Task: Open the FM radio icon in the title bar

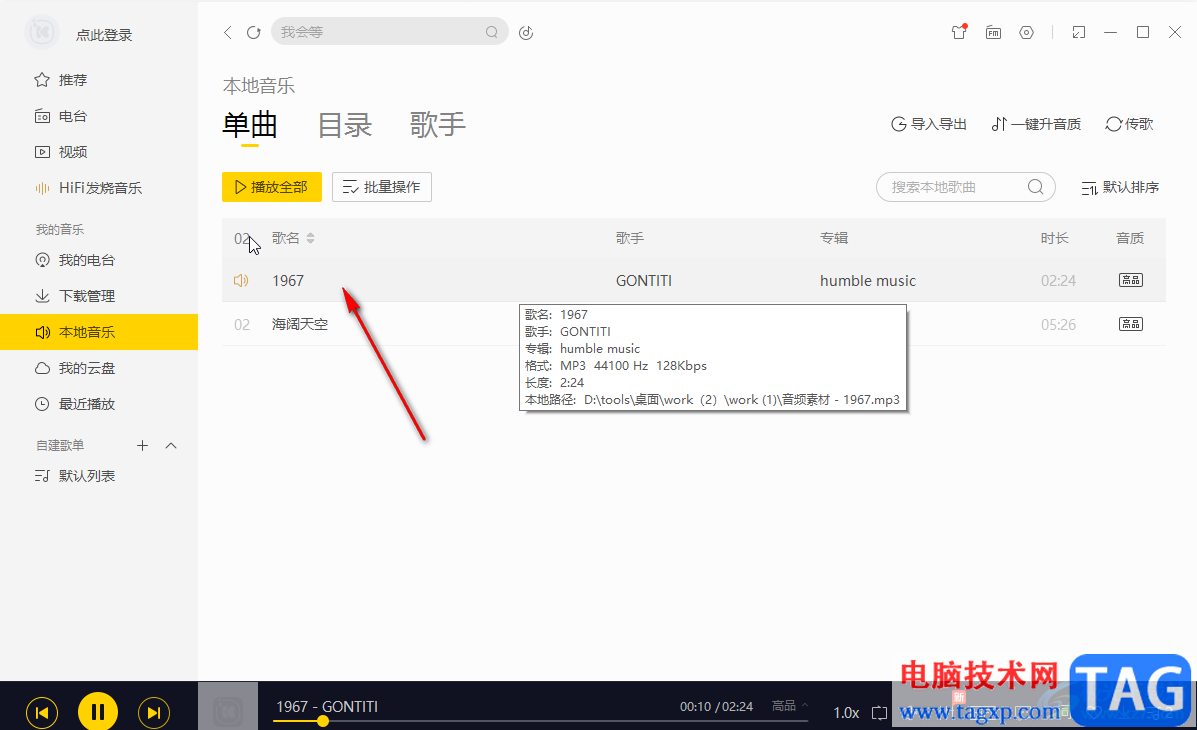Action: pyautogui.click(x=993, y=32)
